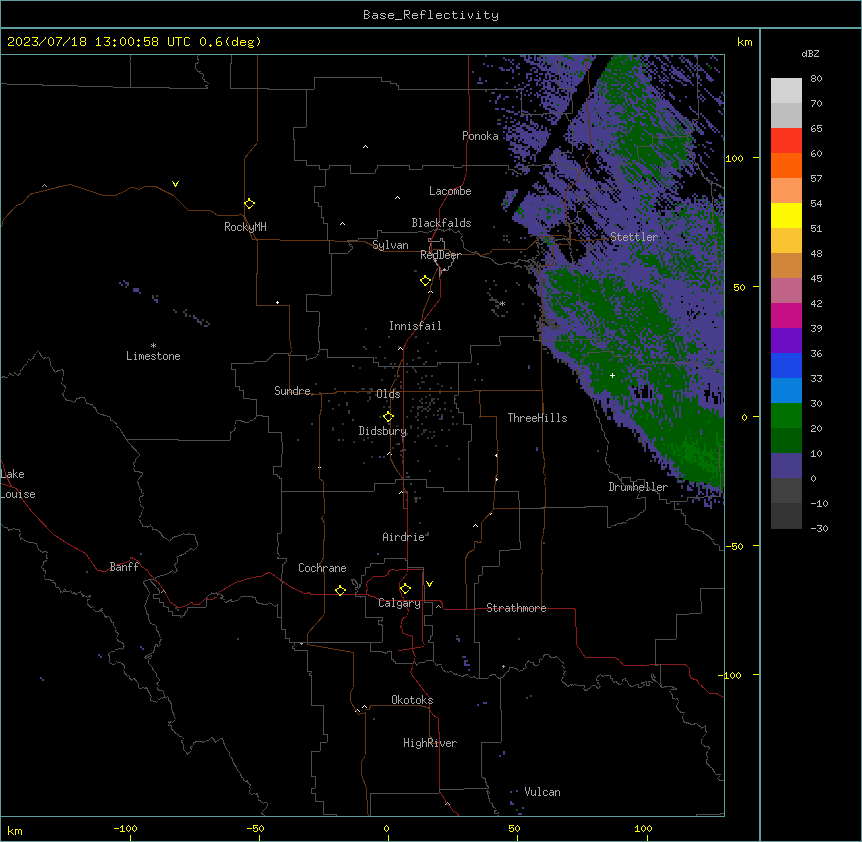The width and height of the screenshot is (862, 842).
Task: Click the yellow diamond marker south of RedDeer
Action: pos(426,281)
